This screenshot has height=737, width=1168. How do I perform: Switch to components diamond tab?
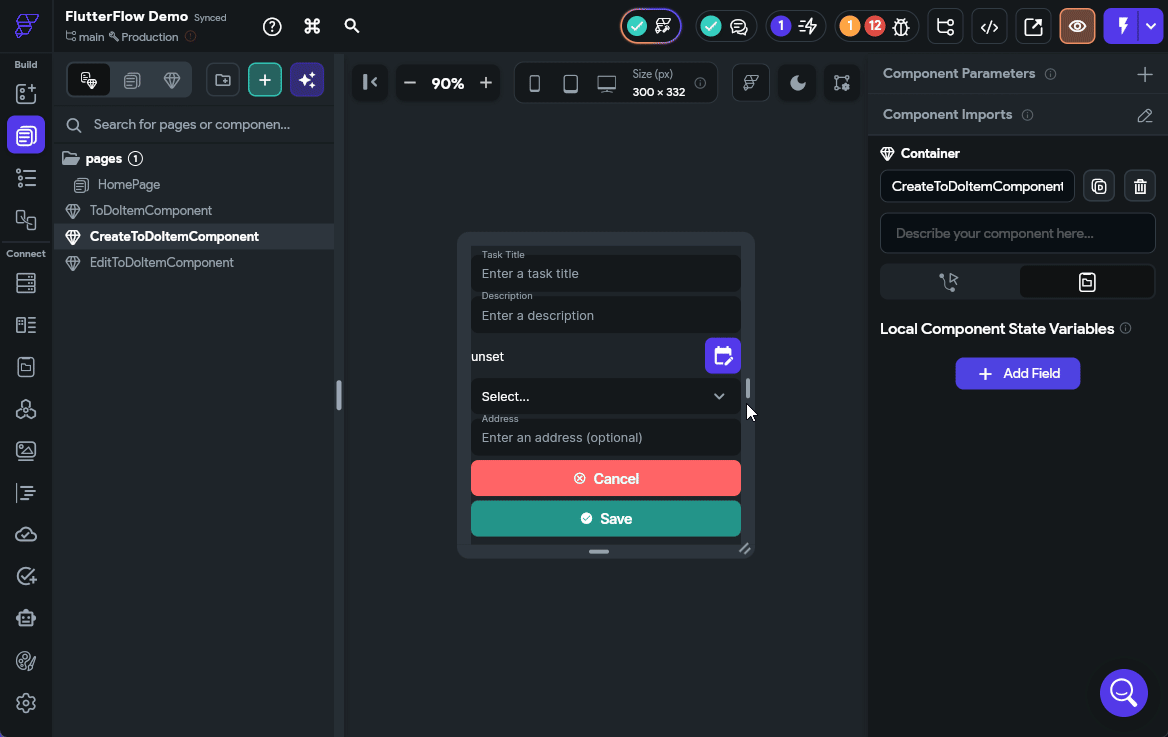(172, 80)
